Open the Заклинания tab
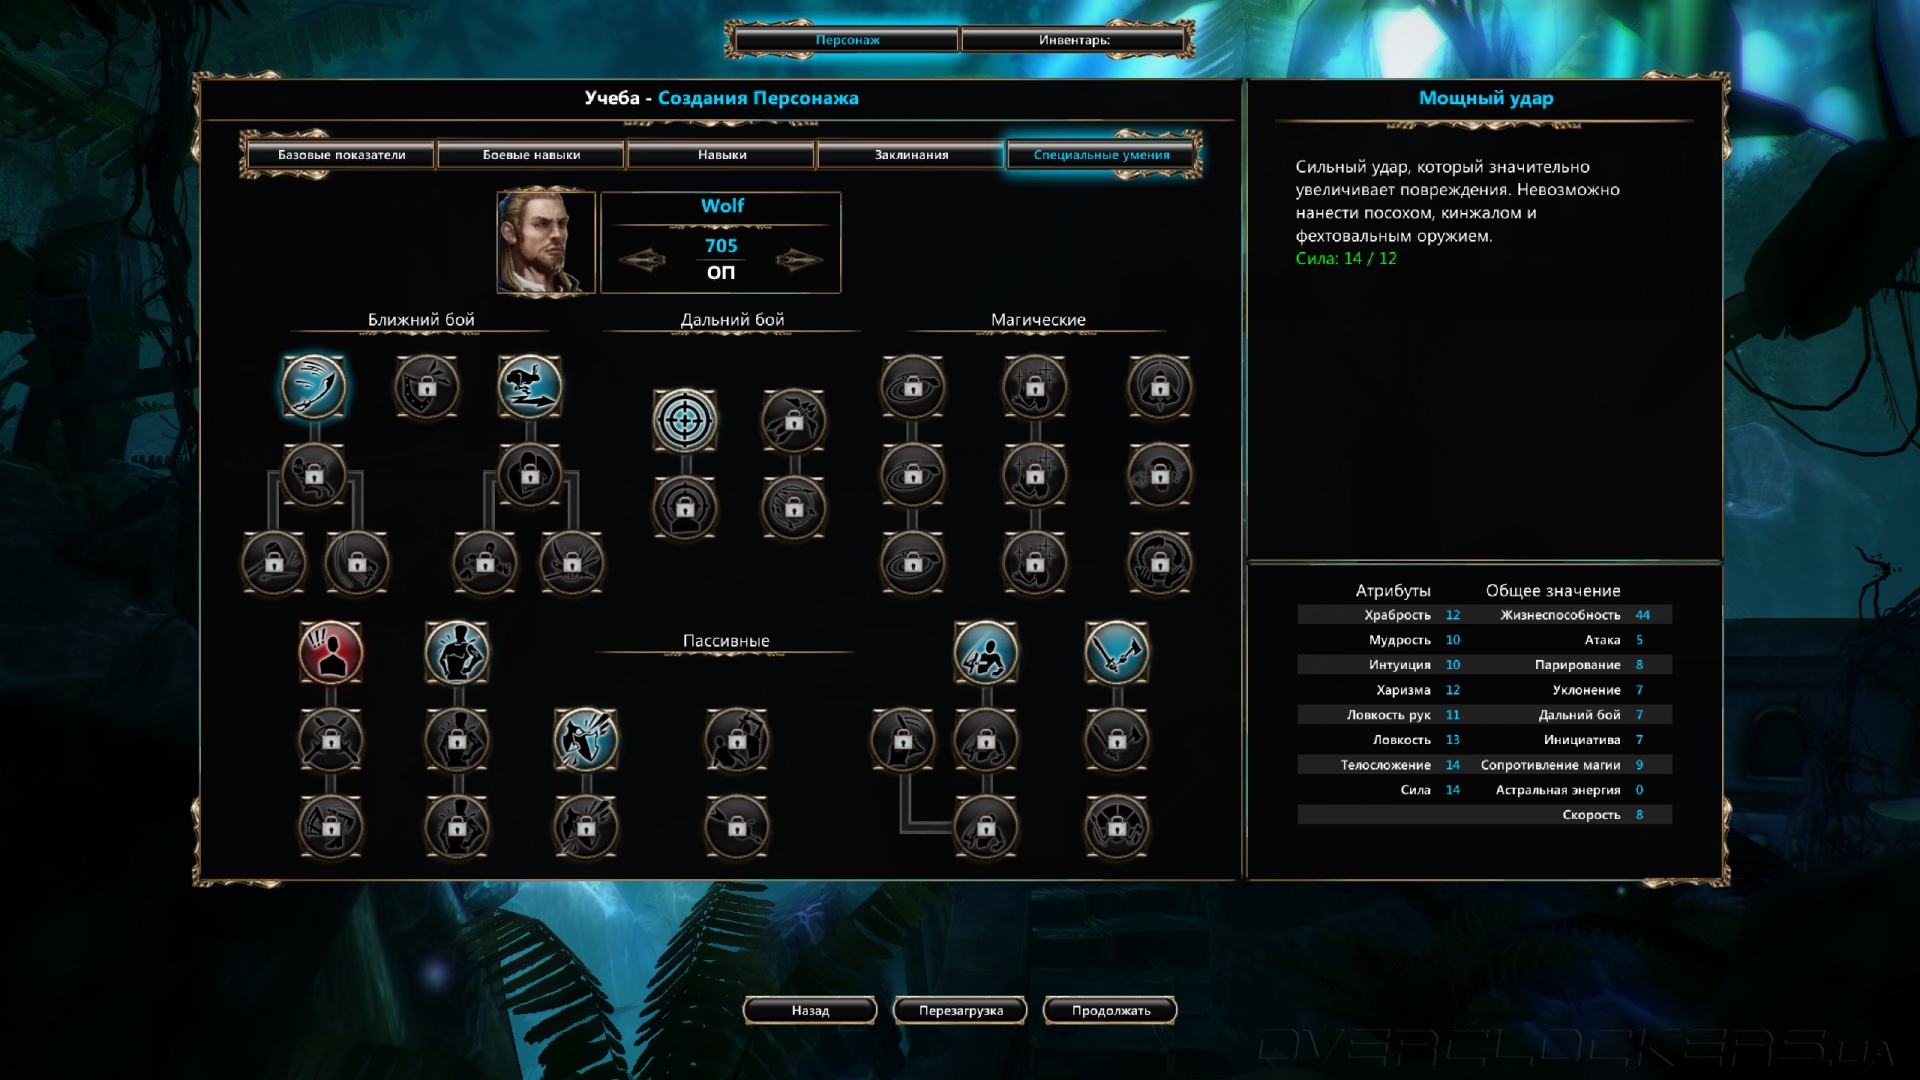The image size is (1920, 1080). pos(911,155)
